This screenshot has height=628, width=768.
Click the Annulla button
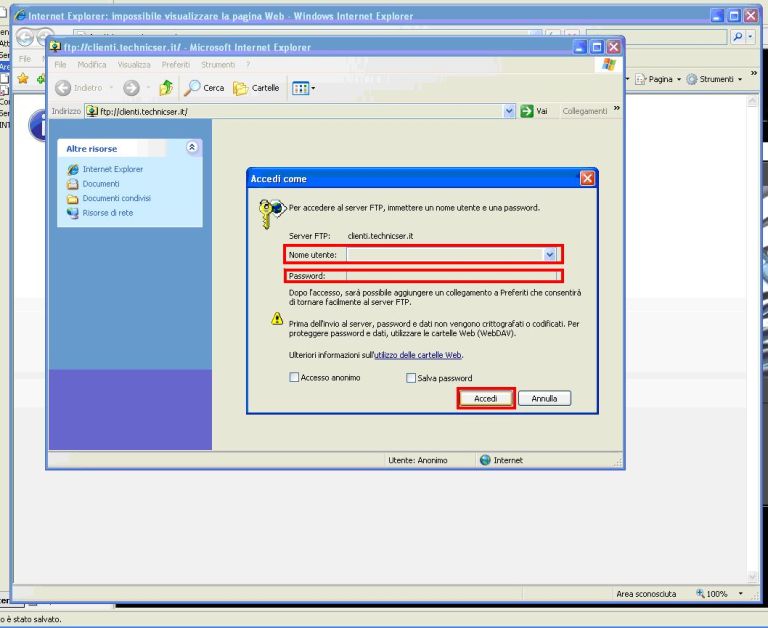[x=544, y=398]
